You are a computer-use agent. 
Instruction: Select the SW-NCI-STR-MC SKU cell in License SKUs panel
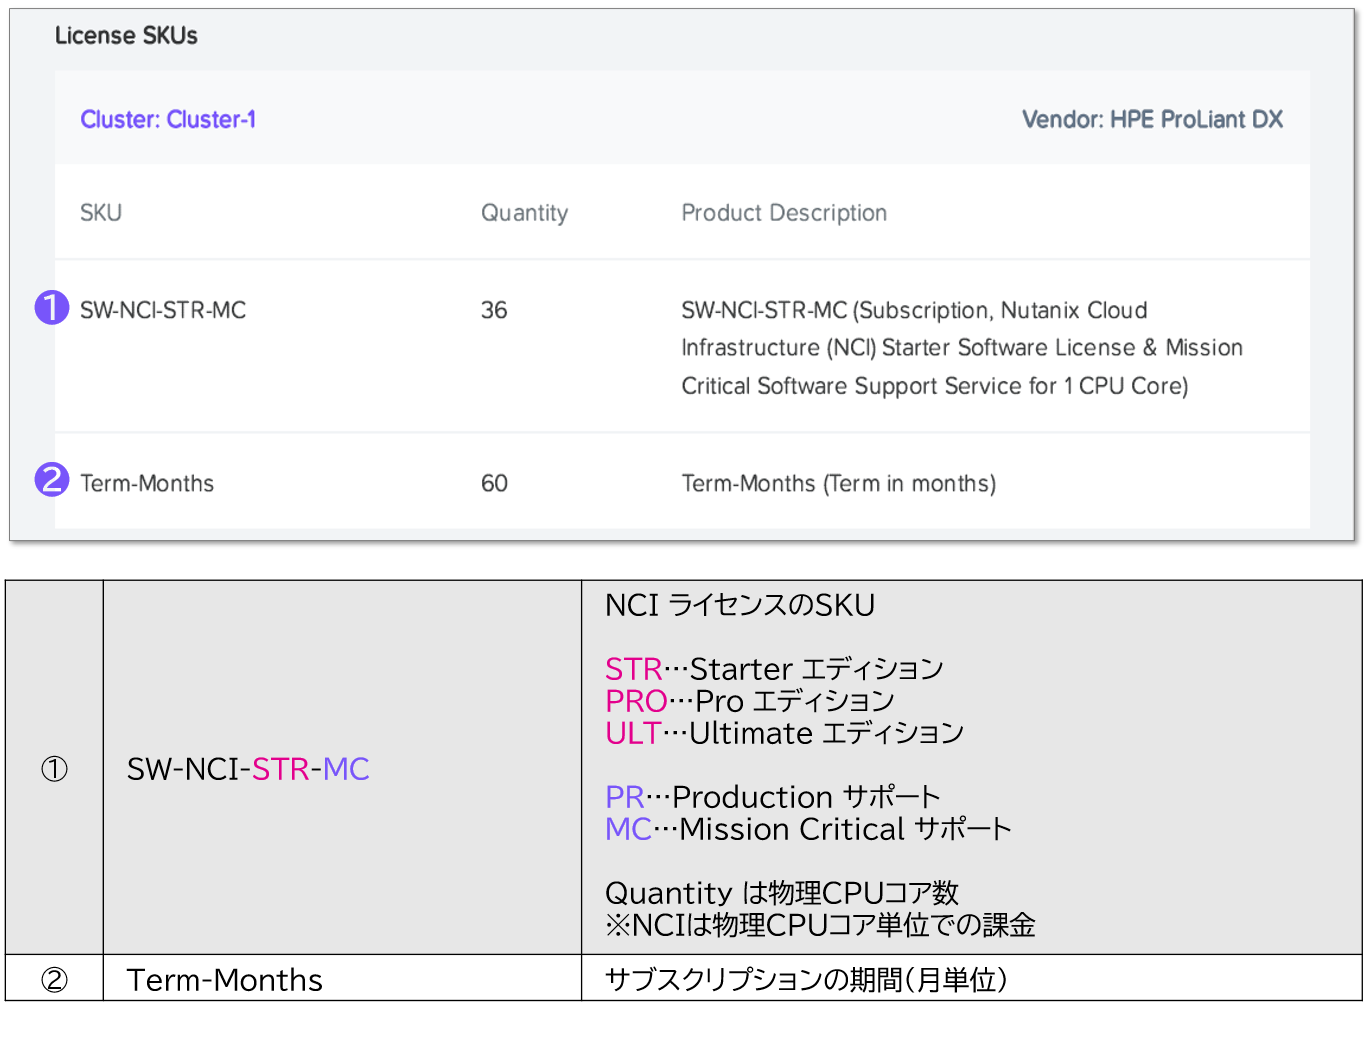[x=163, y=310]
